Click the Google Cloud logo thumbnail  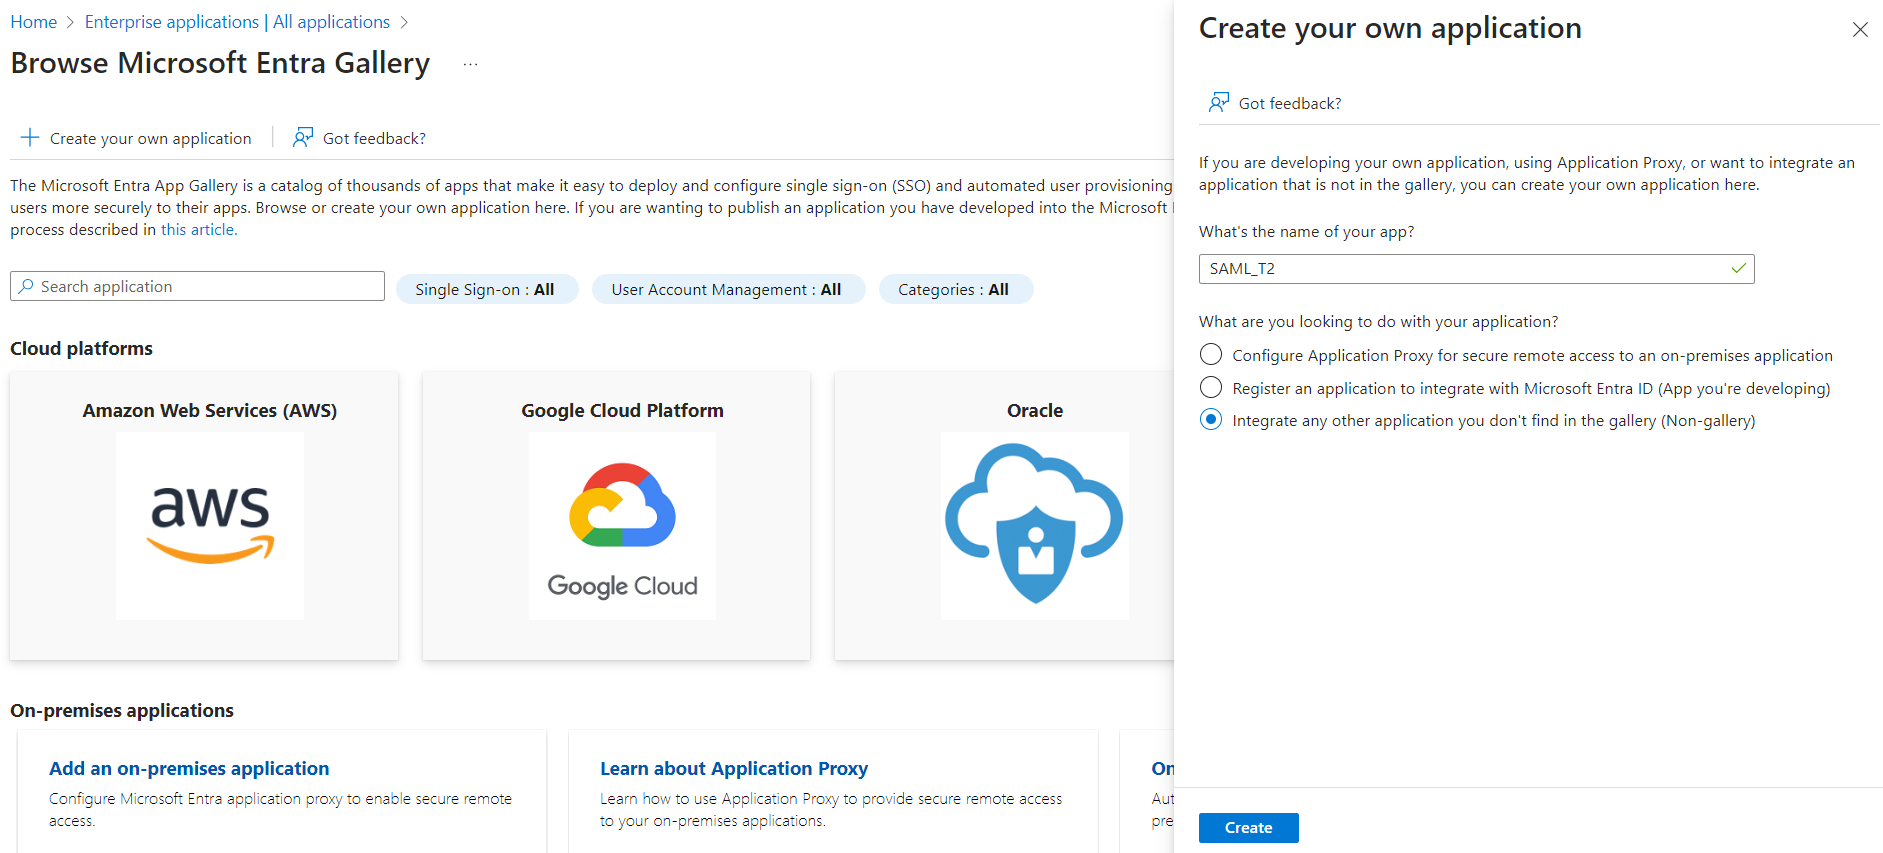click(x=622, y=526)
